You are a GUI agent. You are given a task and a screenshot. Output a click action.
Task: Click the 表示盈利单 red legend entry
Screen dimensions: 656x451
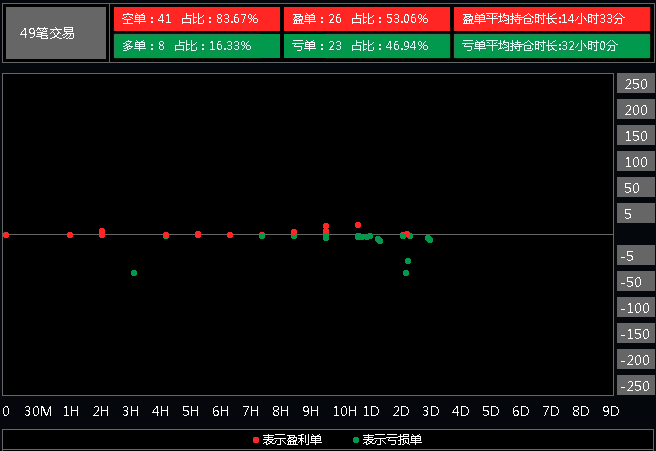pyautogui.click(x=287, y=440)
